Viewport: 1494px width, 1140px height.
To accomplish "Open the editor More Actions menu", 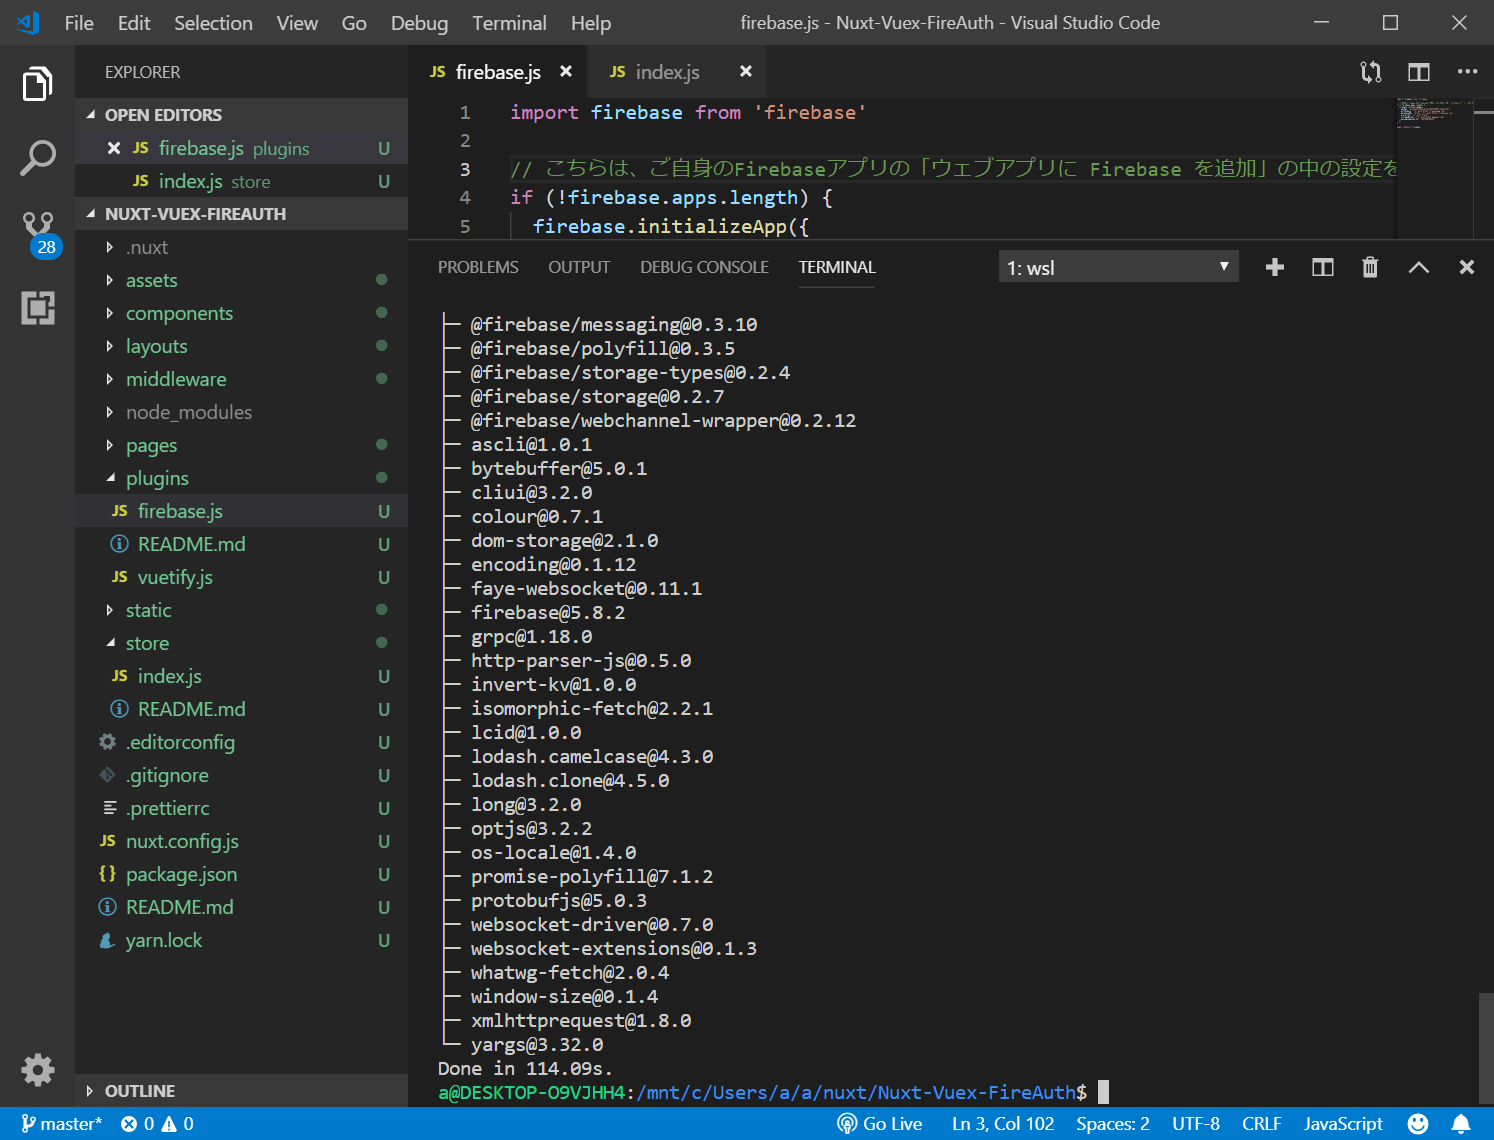I will point(1467,72).
